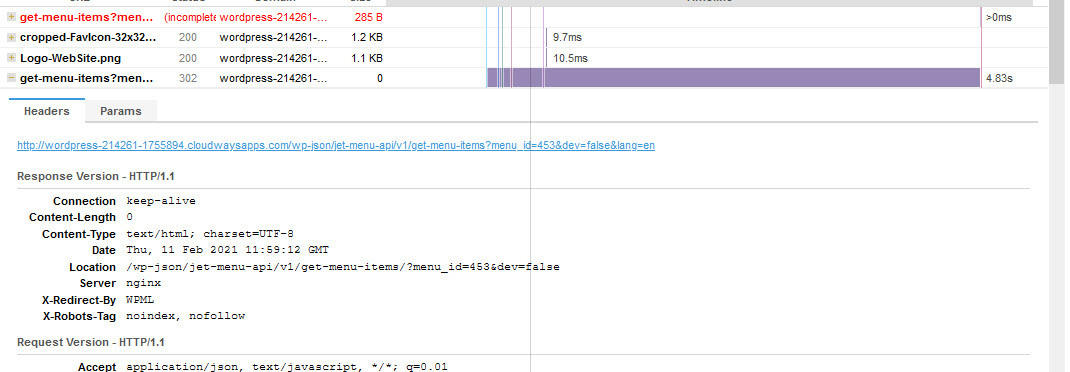Viewport: 1070px width, 372px height.
Task: Click the 10.5ms timeline marker
Action: click(x=547, y=58)
